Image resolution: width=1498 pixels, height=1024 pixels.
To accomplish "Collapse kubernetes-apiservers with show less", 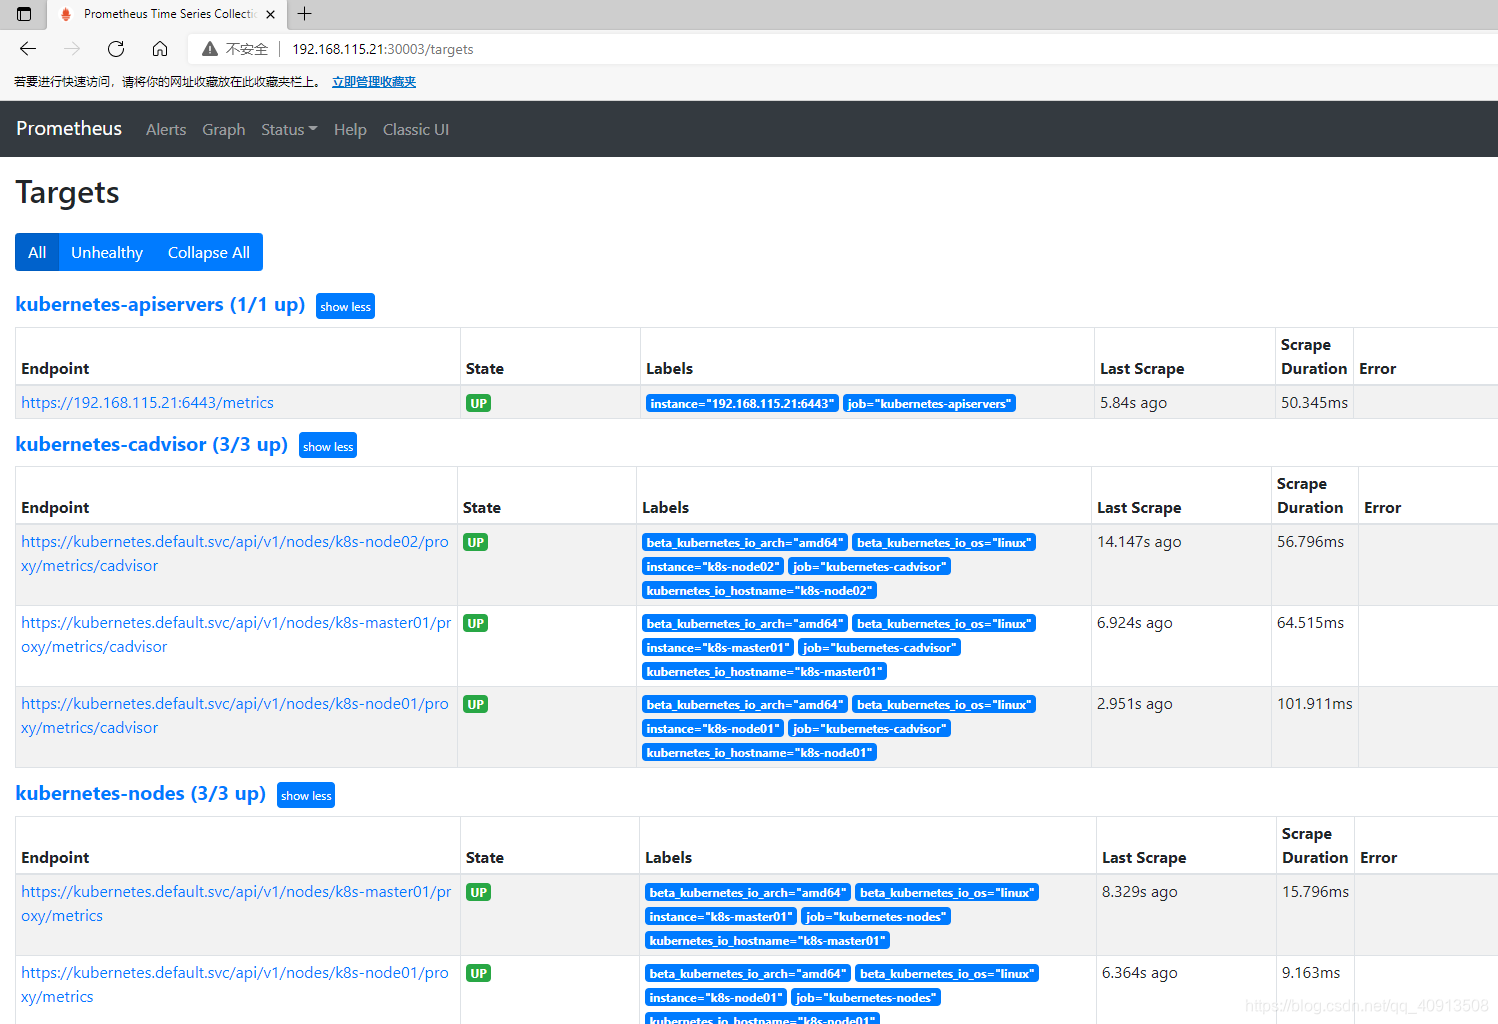I will pos(345,306).
